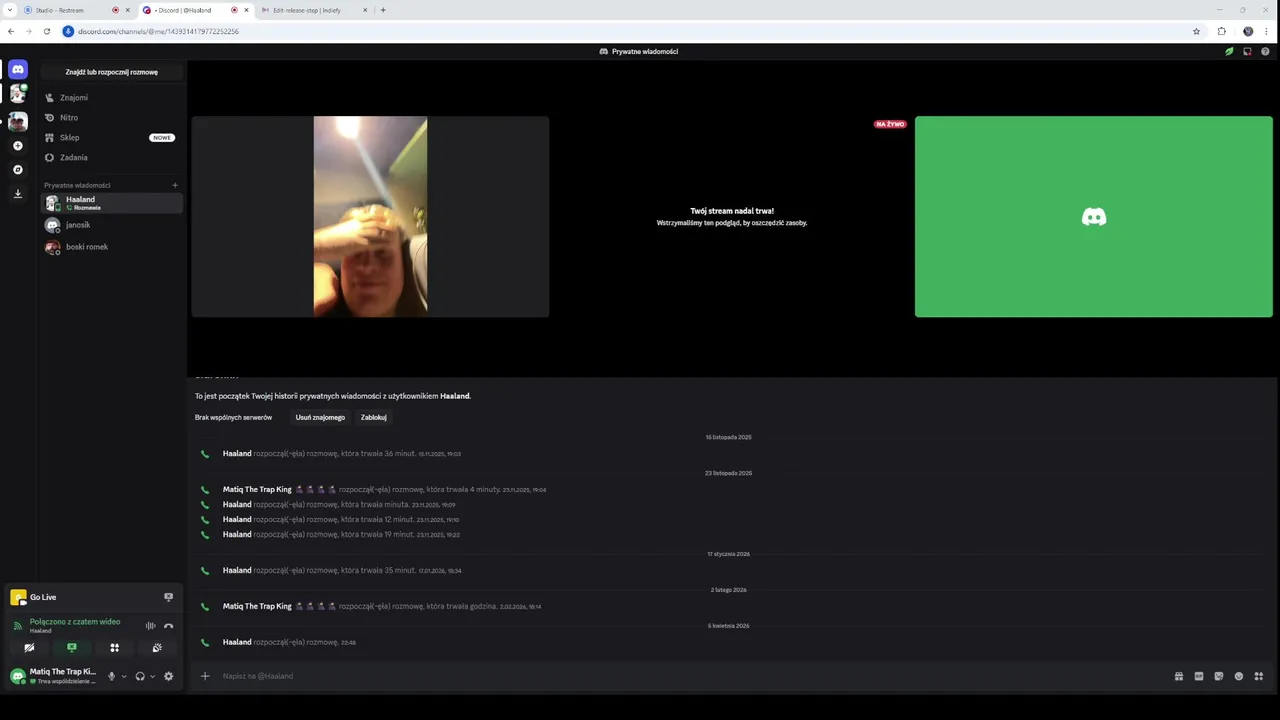Click the paused stream preview message
1280x720 pixels.
point(732,217)
